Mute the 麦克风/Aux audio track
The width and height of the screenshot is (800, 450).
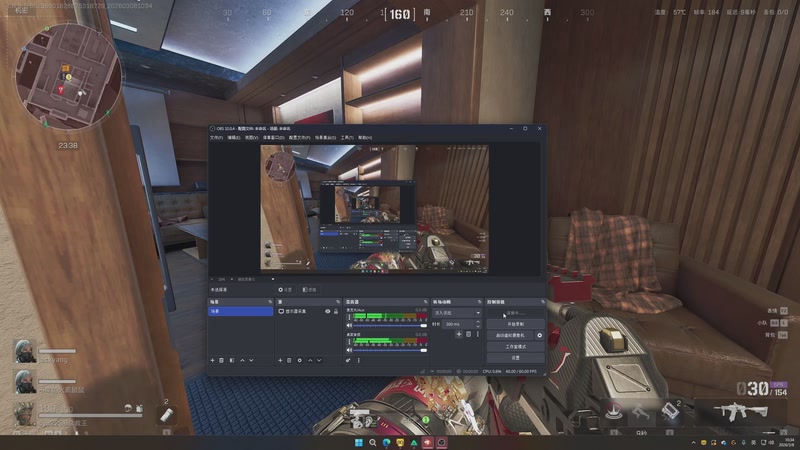tap(349, 325)
